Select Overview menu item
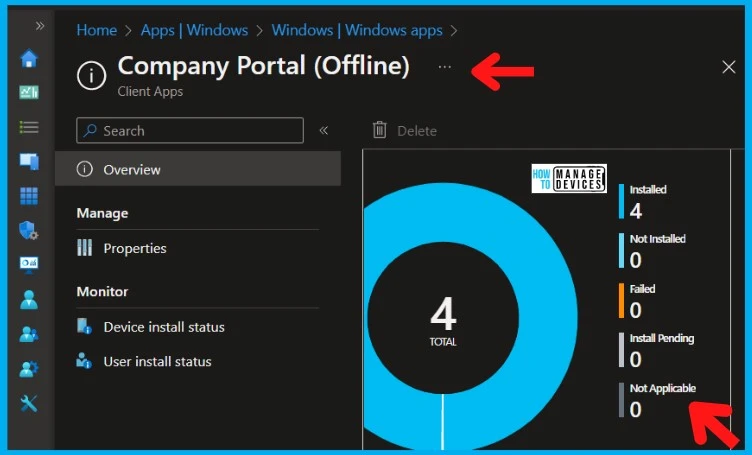Viewport: 752px width, 455px height. click(x=198, y=169)
